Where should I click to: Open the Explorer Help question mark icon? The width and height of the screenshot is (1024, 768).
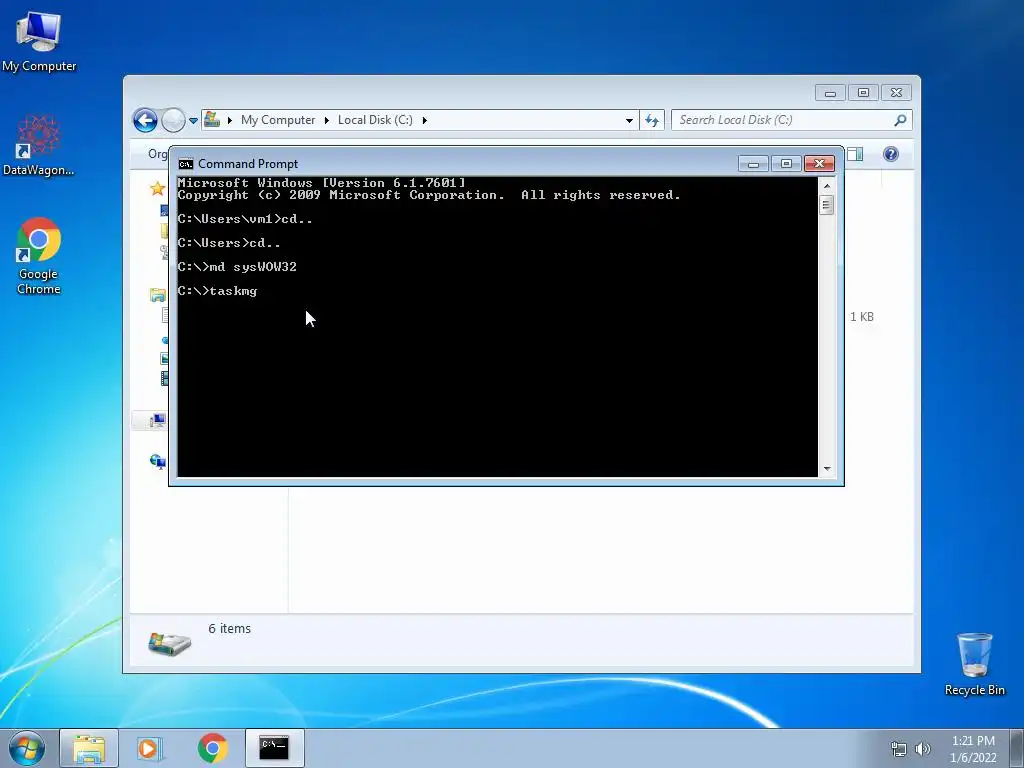tap(891, 154)
